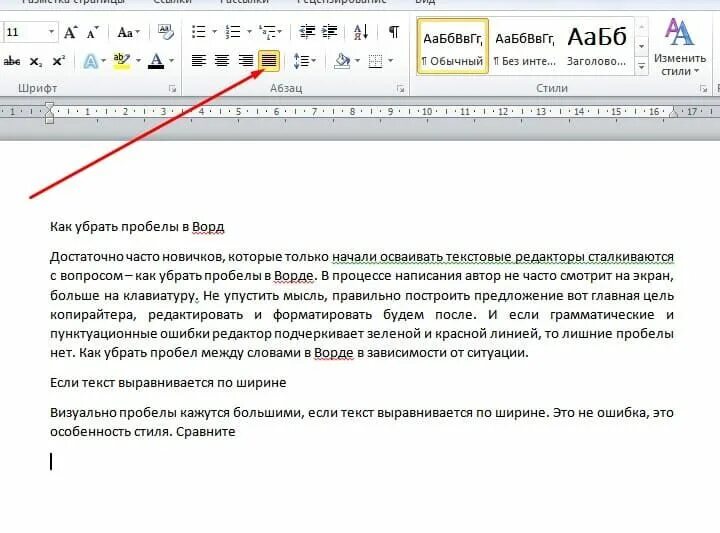
Task: Toggle superscript formatting
Action: click(59, 61)
